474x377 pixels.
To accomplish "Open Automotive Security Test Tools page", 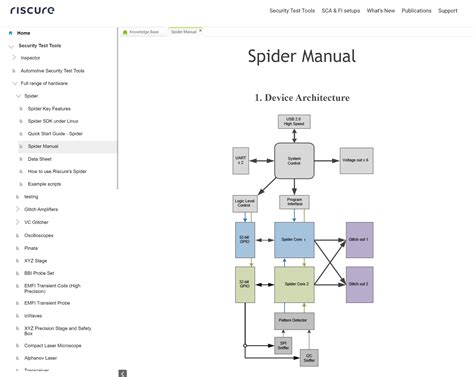I will click(52, 71).
